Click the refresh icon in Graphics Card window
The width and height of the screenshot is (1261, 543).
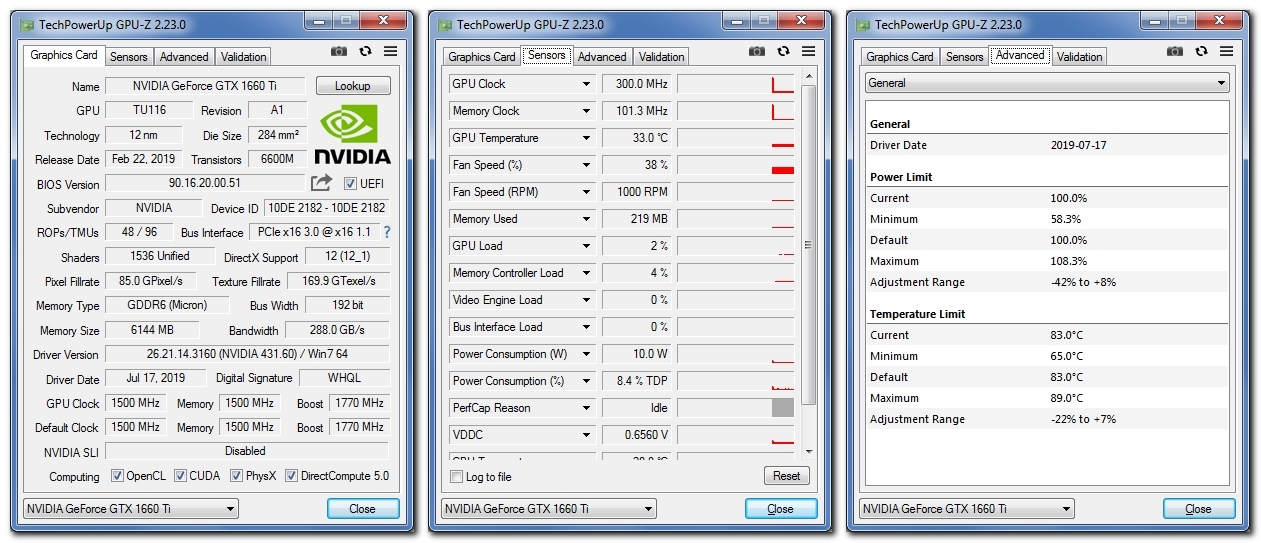point(365,51)
